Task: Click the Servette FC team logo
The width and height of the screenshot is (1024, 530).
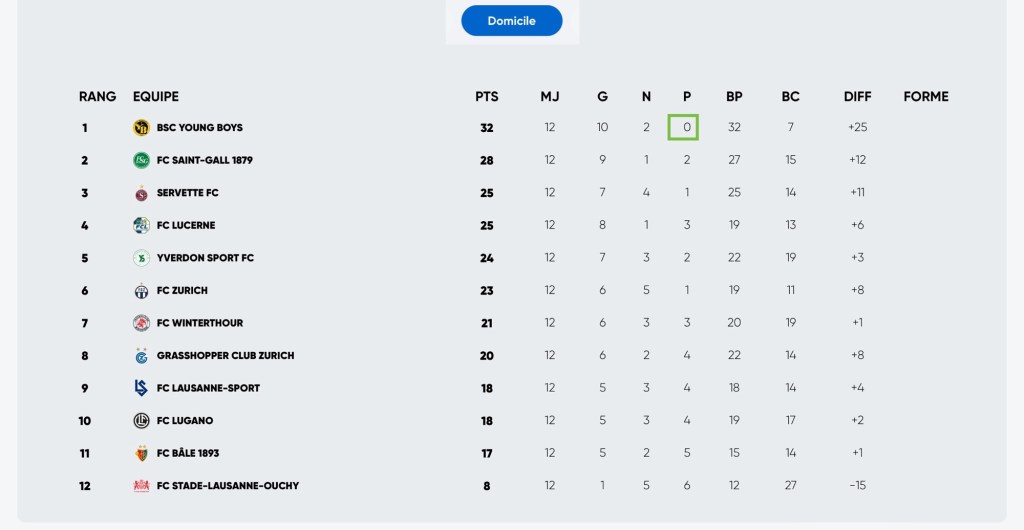Action: pos(141,193)
